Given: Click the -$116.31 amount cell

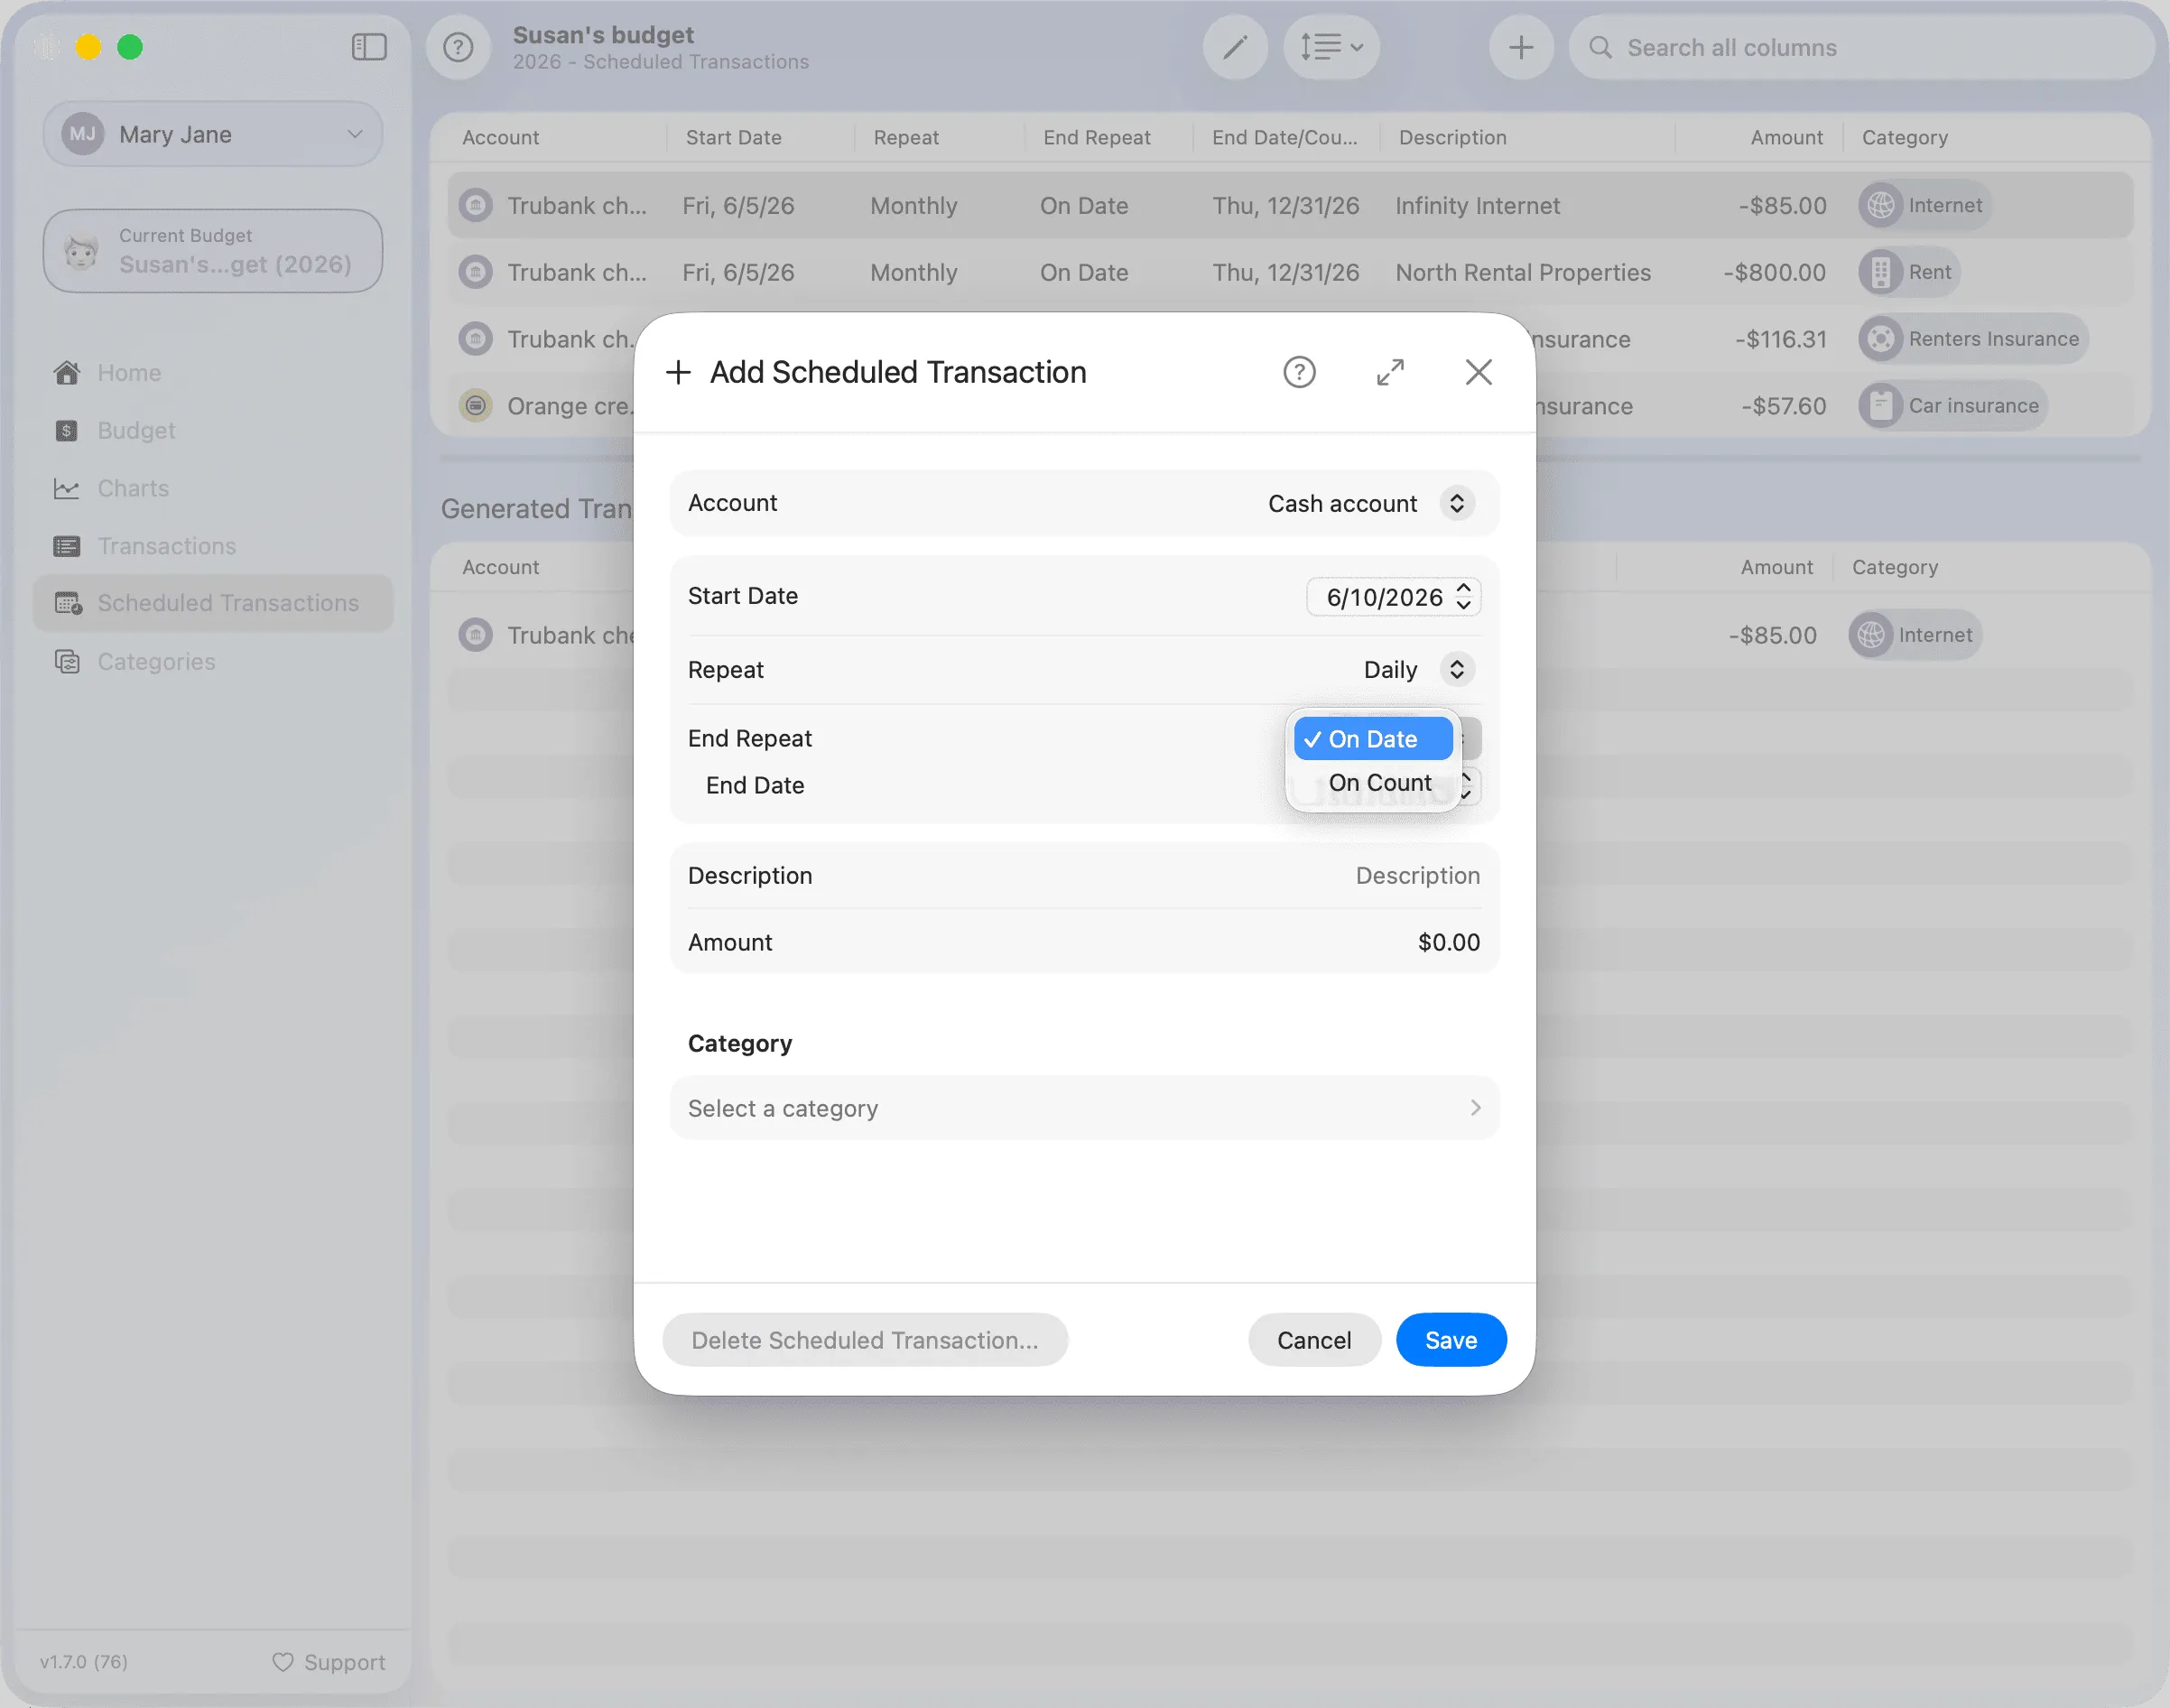Looking at the screenshot, I should point(1781,340).
